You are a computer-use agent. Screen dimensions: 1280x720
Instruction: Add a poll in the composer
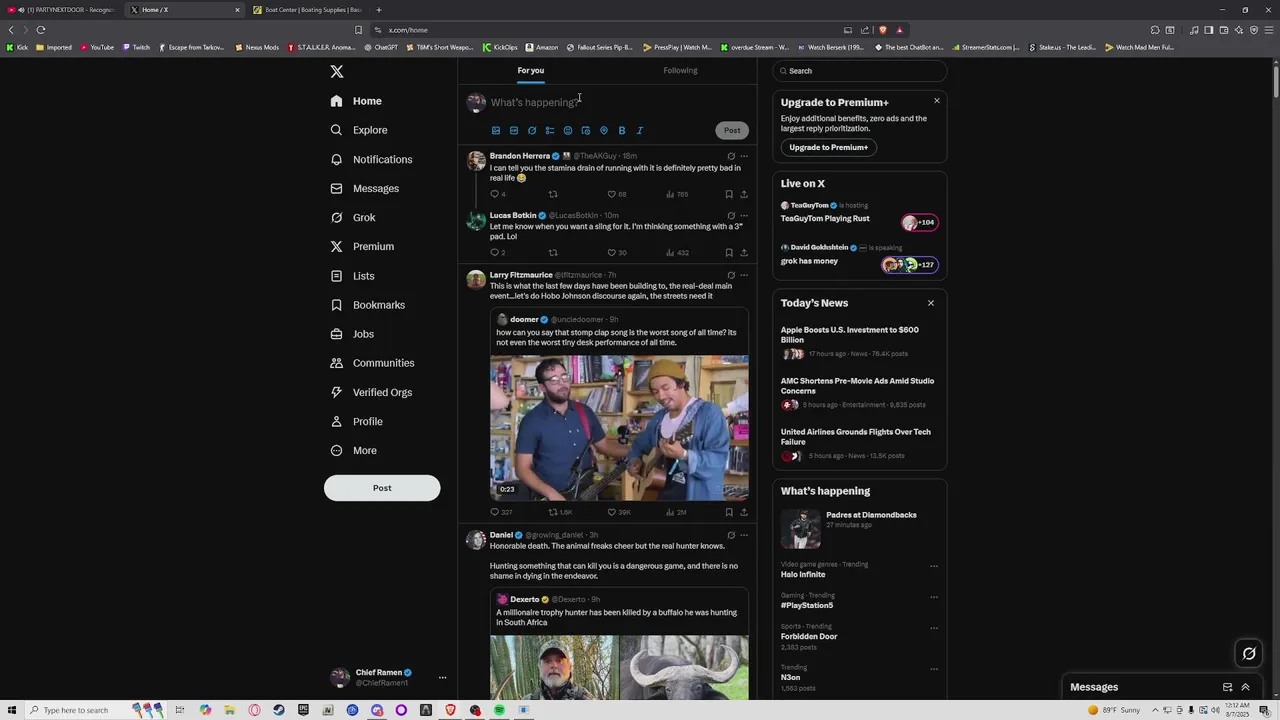click(550, 130)
